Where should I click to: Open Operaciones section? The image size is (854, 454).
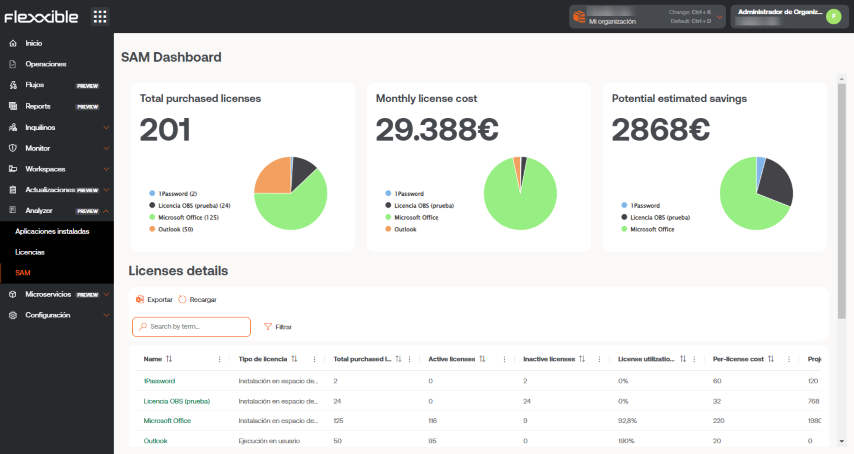pyautogui.click(x=46, y=64)
